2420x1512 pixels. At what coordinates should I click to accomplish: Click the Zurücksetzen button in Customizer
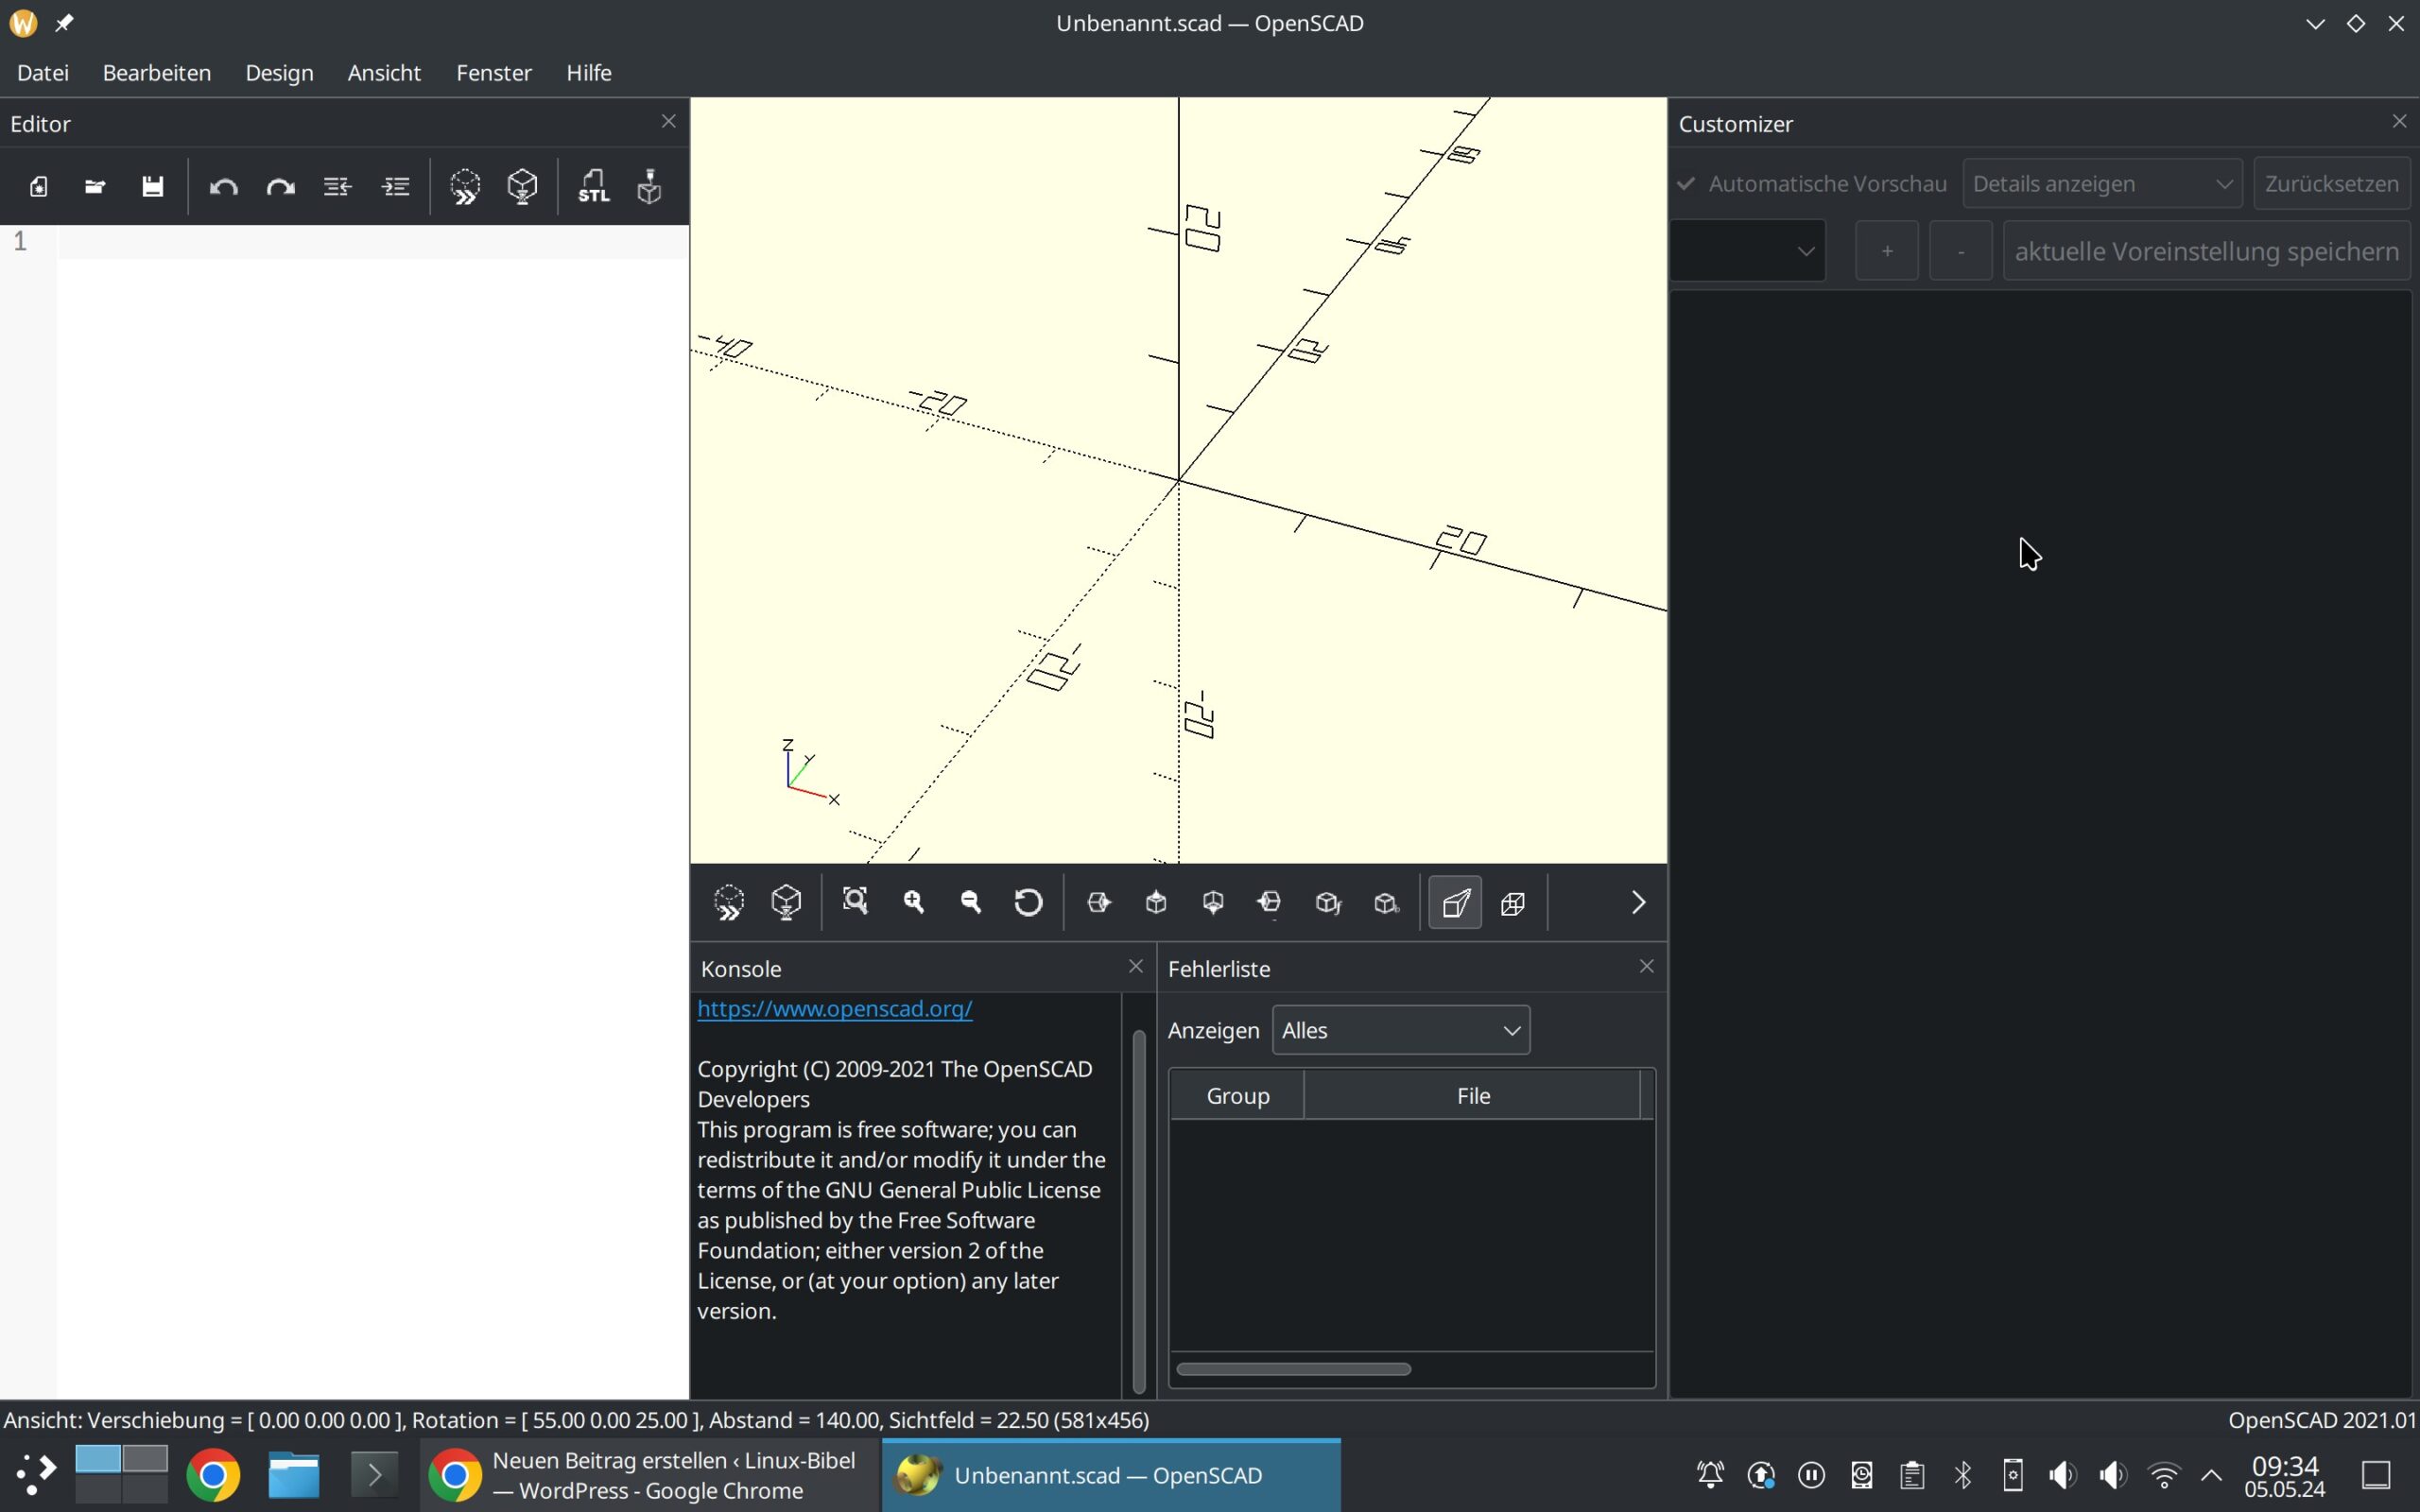coord(2331,184)
